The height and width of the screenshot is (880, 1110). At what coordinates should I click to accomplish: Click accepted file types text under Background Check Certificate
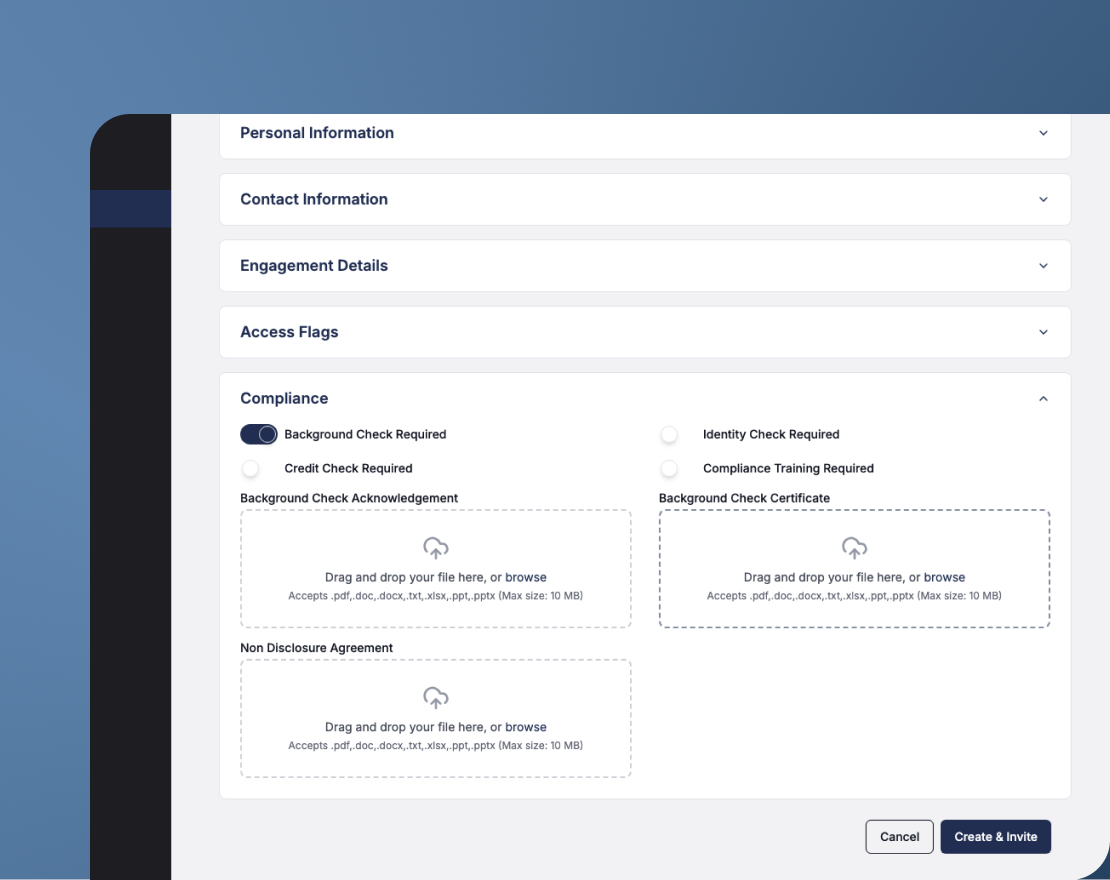(x=854, y=596)
